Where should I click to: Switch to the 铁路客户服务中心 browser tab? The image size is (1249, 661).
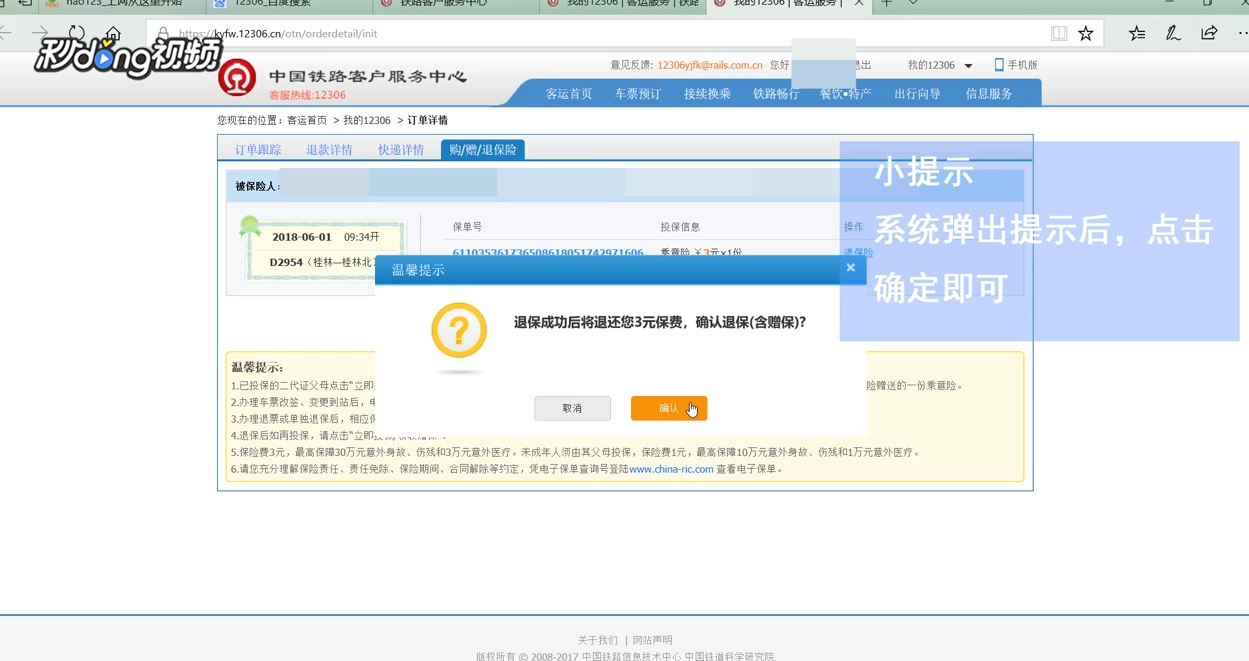click(x=455, y=4)
